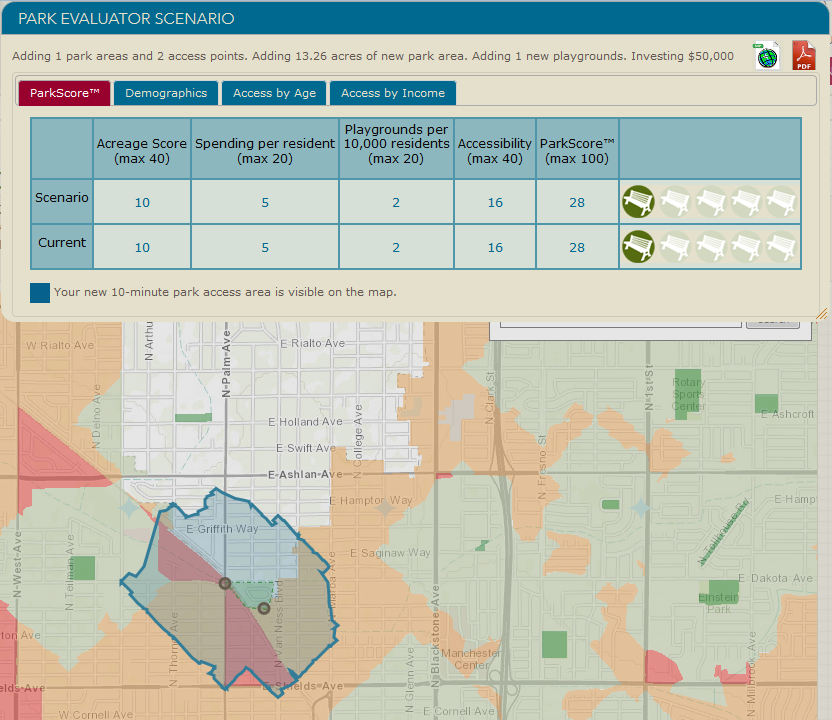This screenshot has height=720, width=832.
Task: Click the Scenario Accessibility value 16
Action: (x=495, y=202)
